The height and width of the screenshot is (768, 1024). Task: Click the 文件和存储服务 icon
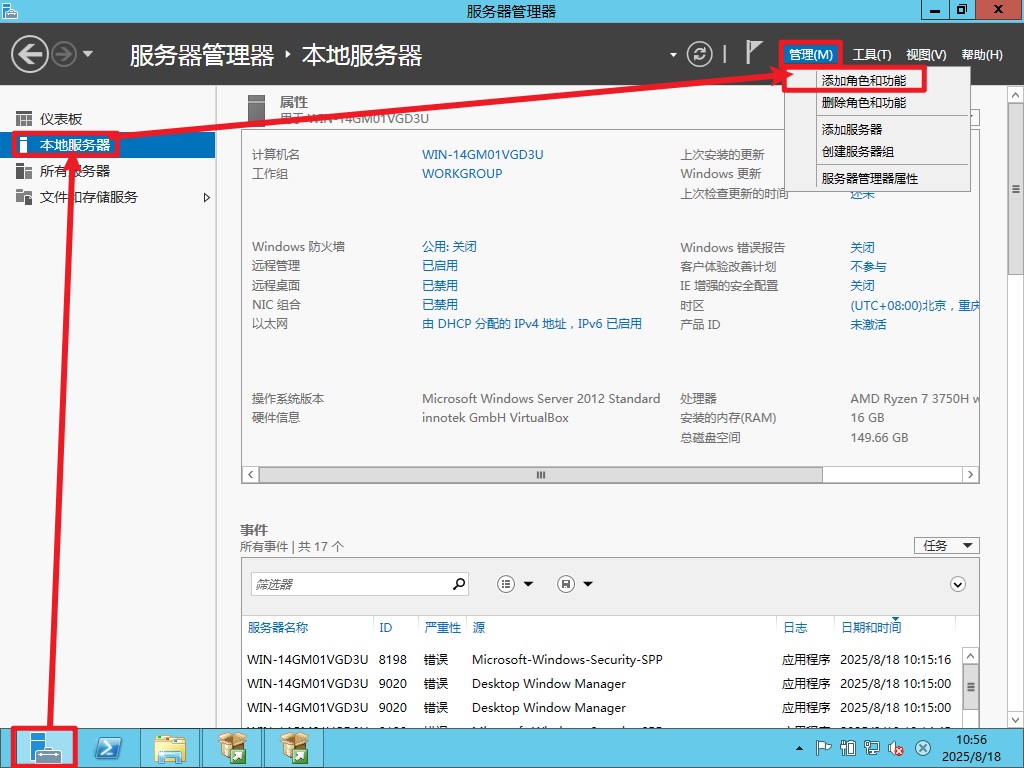(x=24, y=197)
